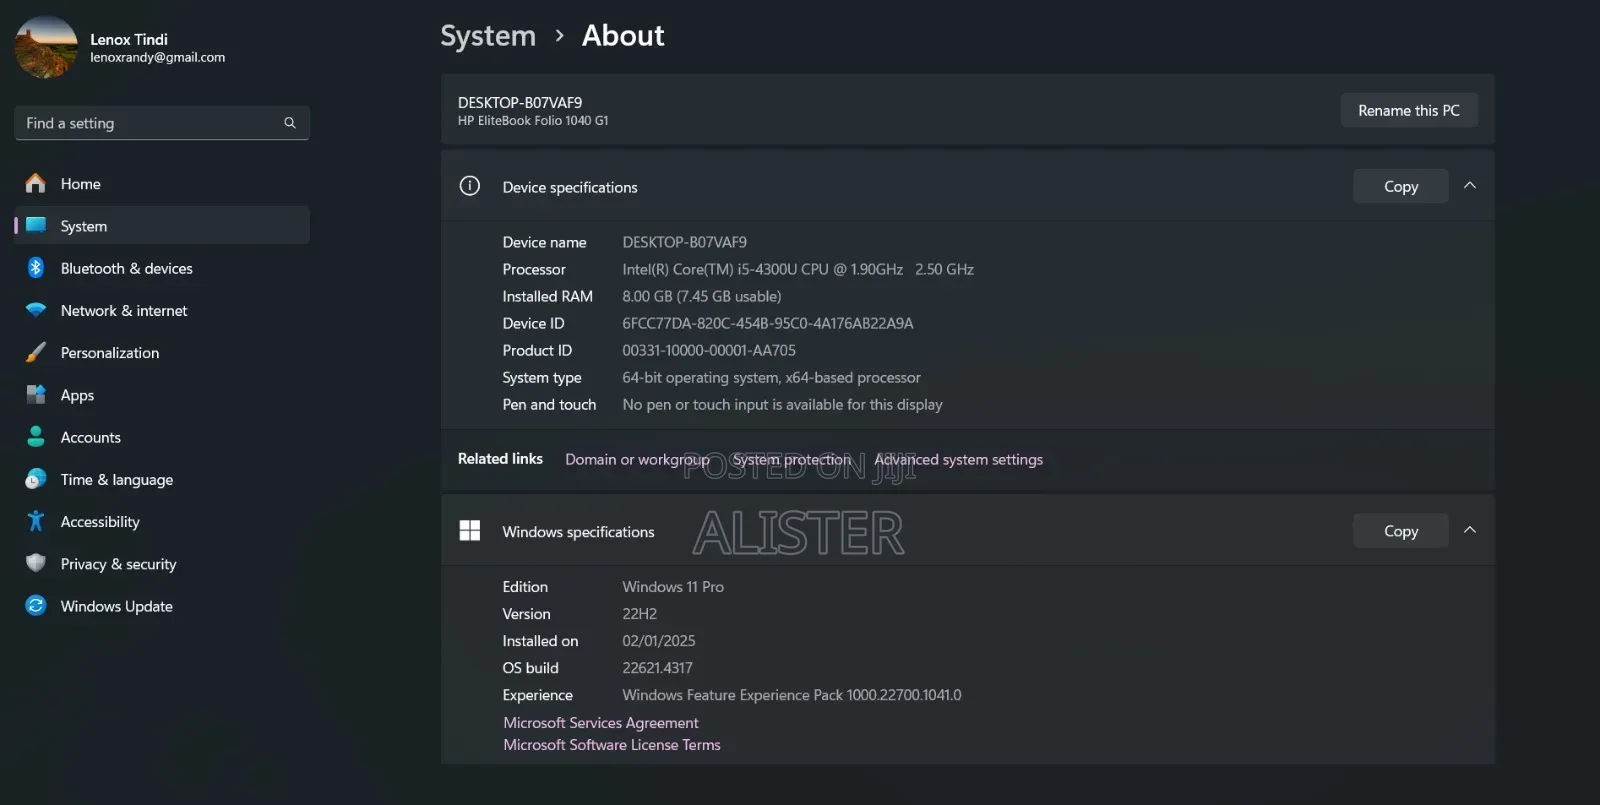Click the Windows logo icon beside Windows specifications
Image resolution: width=1600 pixels, height=805 pixels.
(470, 530)
